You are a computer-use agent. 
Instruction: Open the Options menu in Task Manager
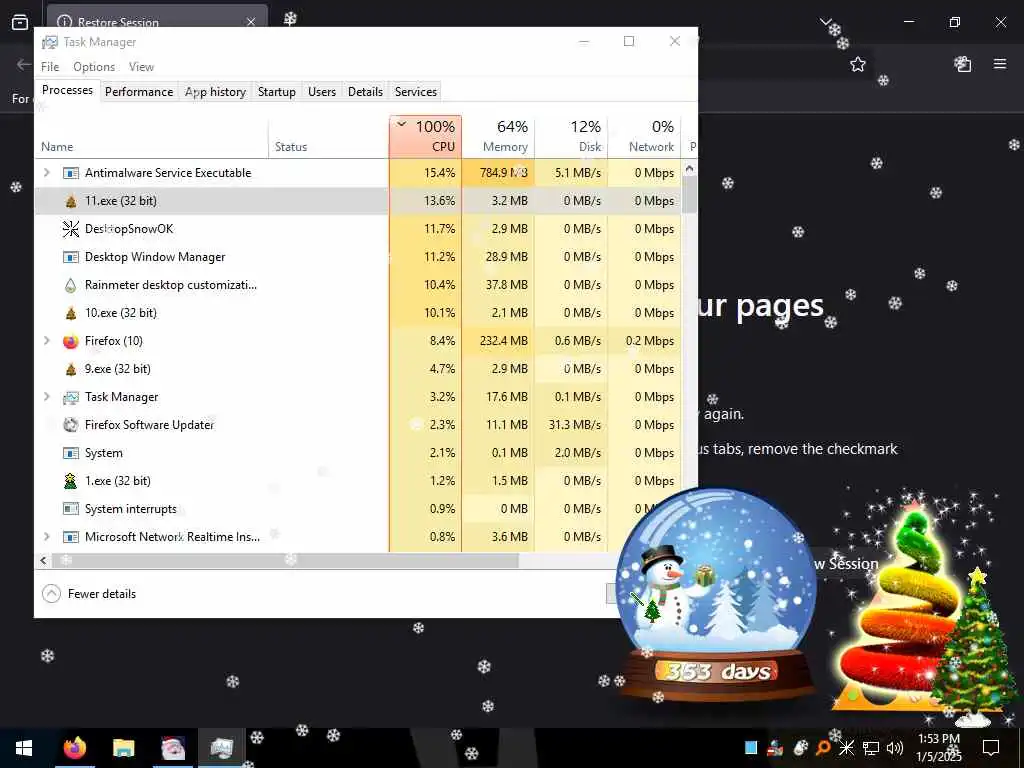tap(94, 67)
